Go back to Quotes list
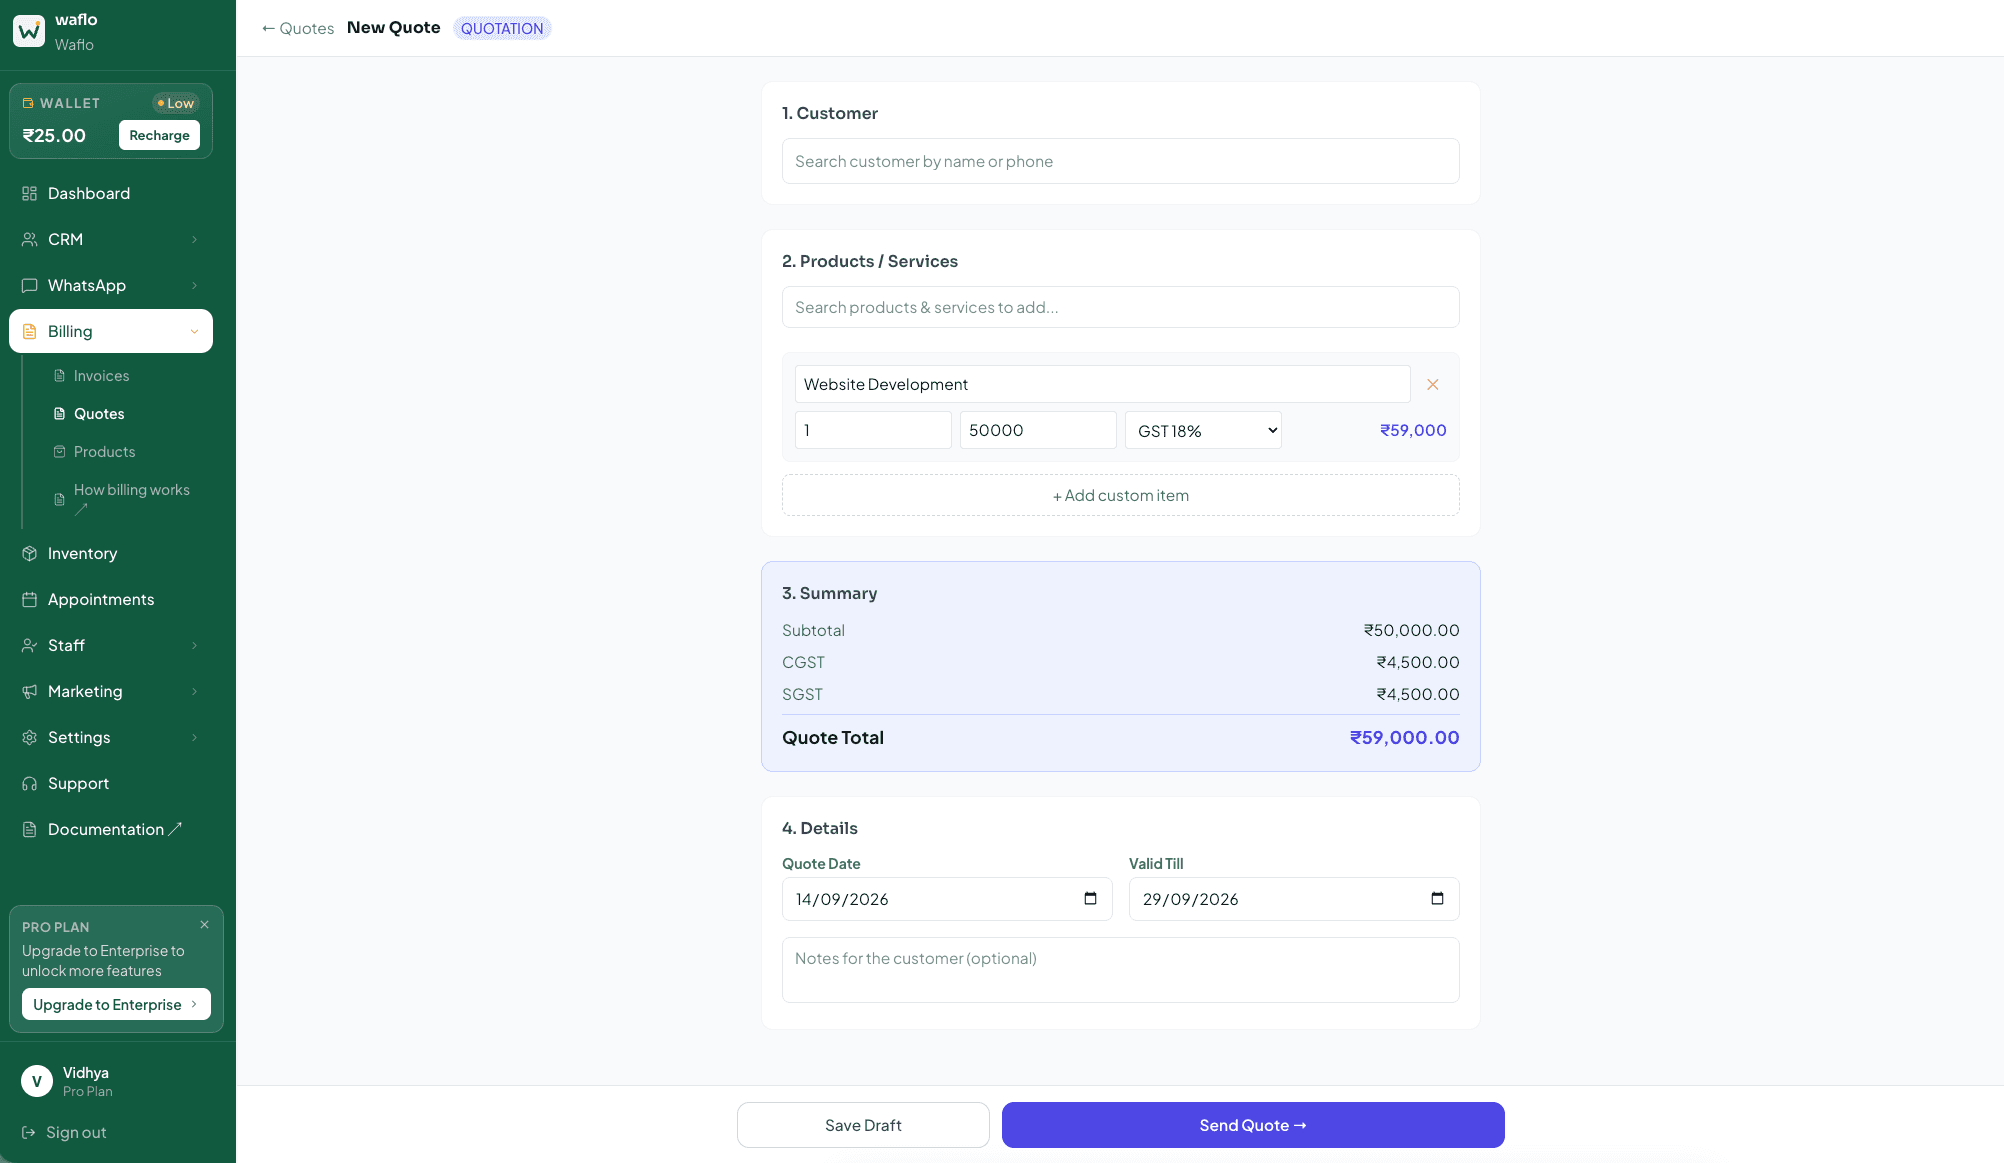The image size is (2004, 1163). point(298,28)
